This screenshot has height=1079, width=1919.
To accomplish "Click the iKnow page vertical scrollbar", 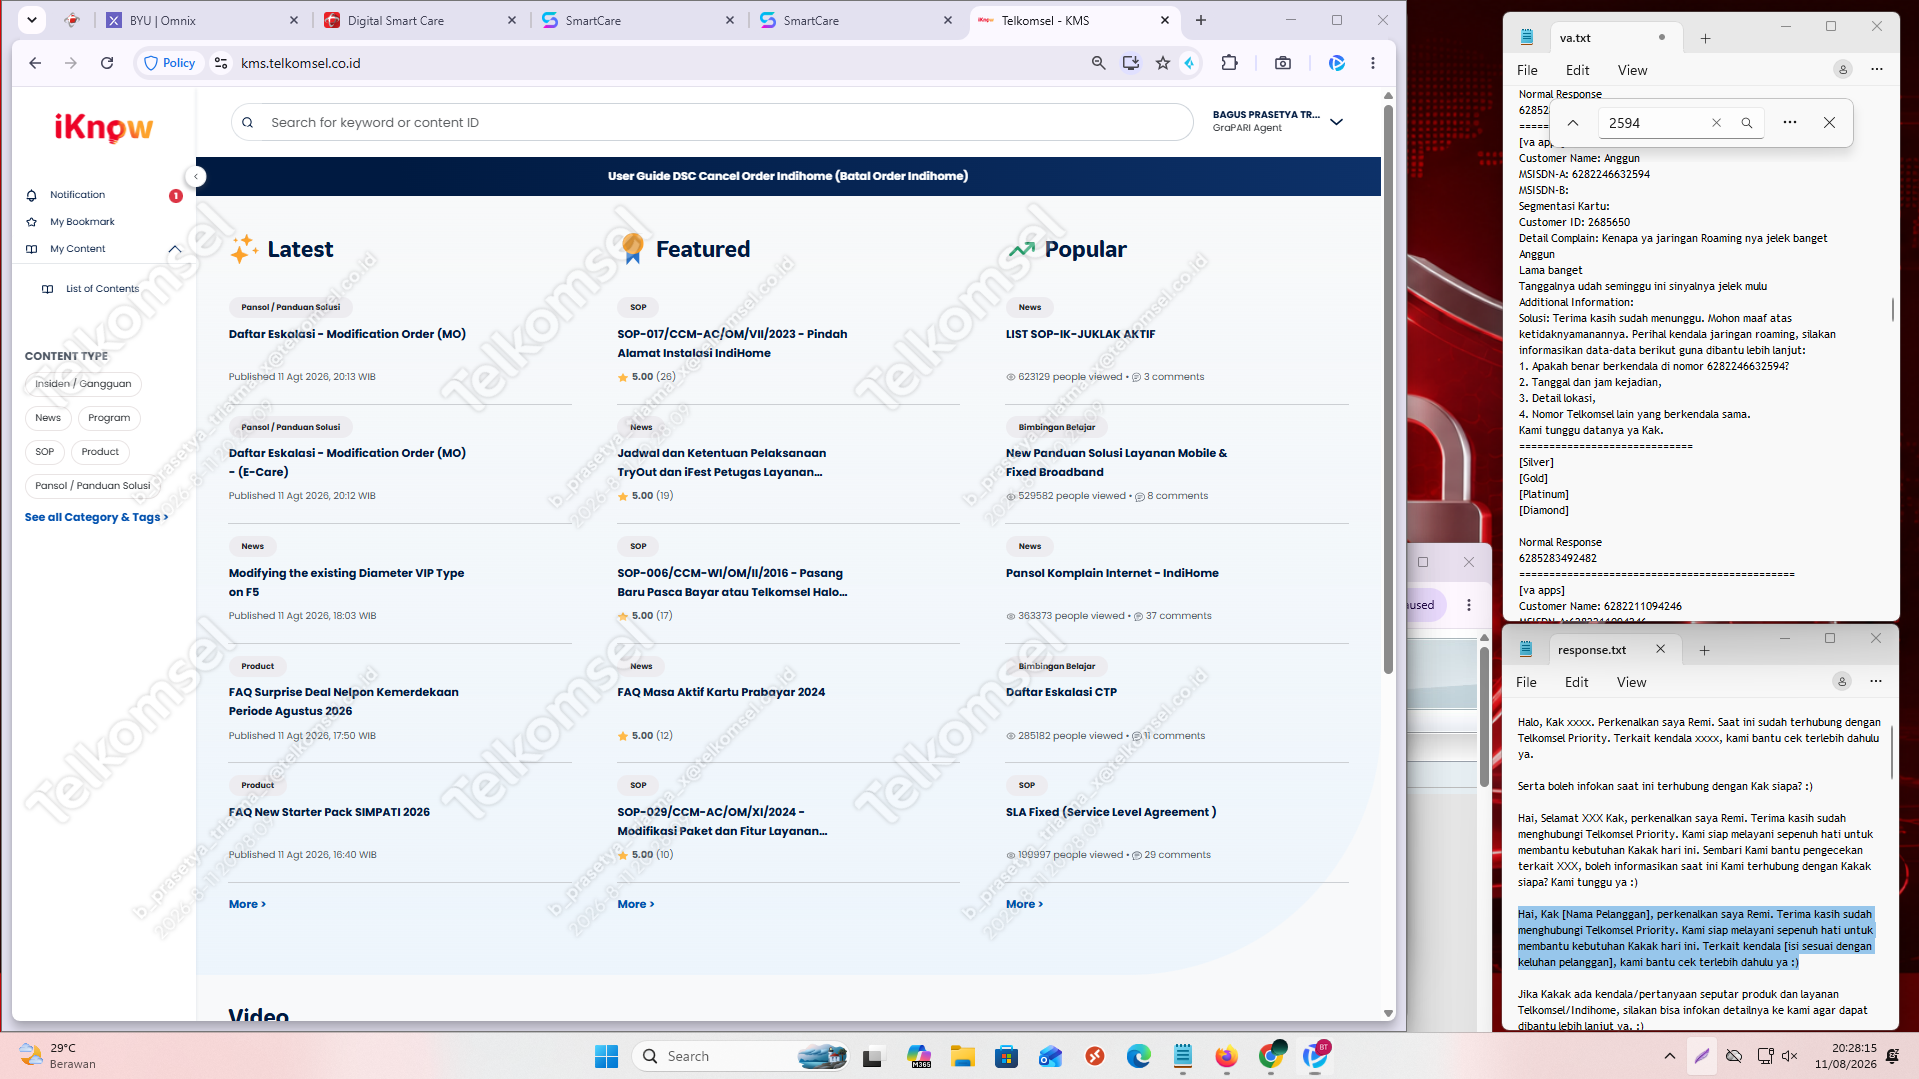I will pyautogui.click(x=1388, y=389).
